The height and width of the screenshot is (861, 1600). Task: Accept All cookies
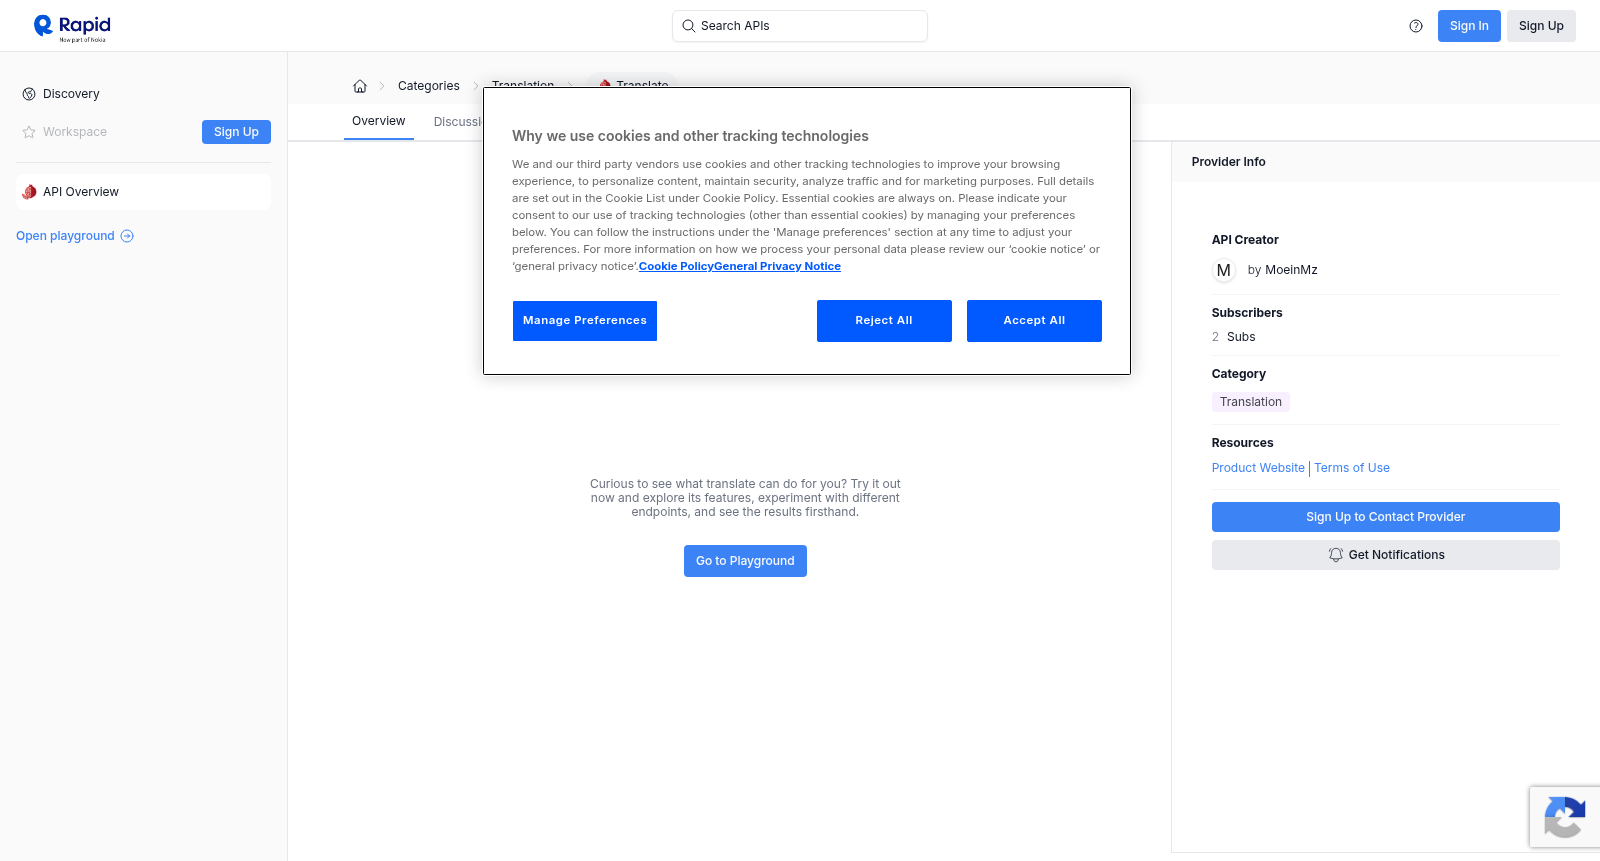click(1034, 321)
